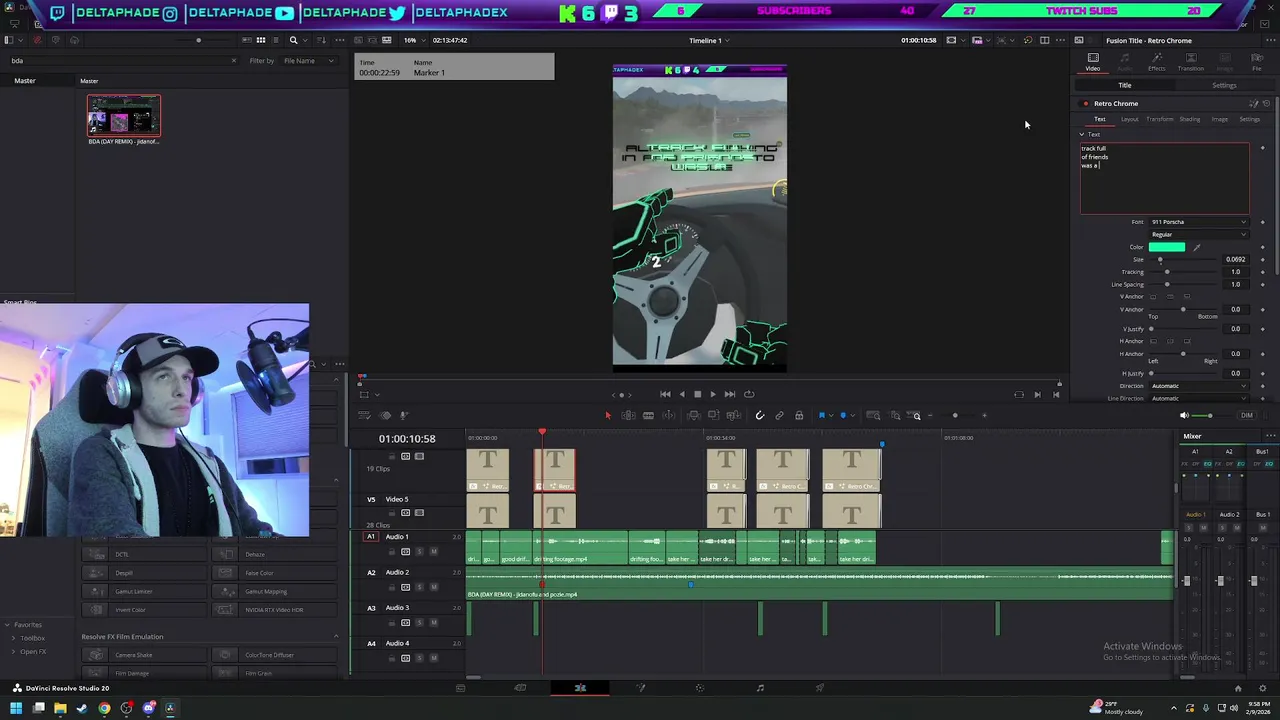
Task: Add a keyframe for the Size parameter
Action: click(x=1262, y=260)
